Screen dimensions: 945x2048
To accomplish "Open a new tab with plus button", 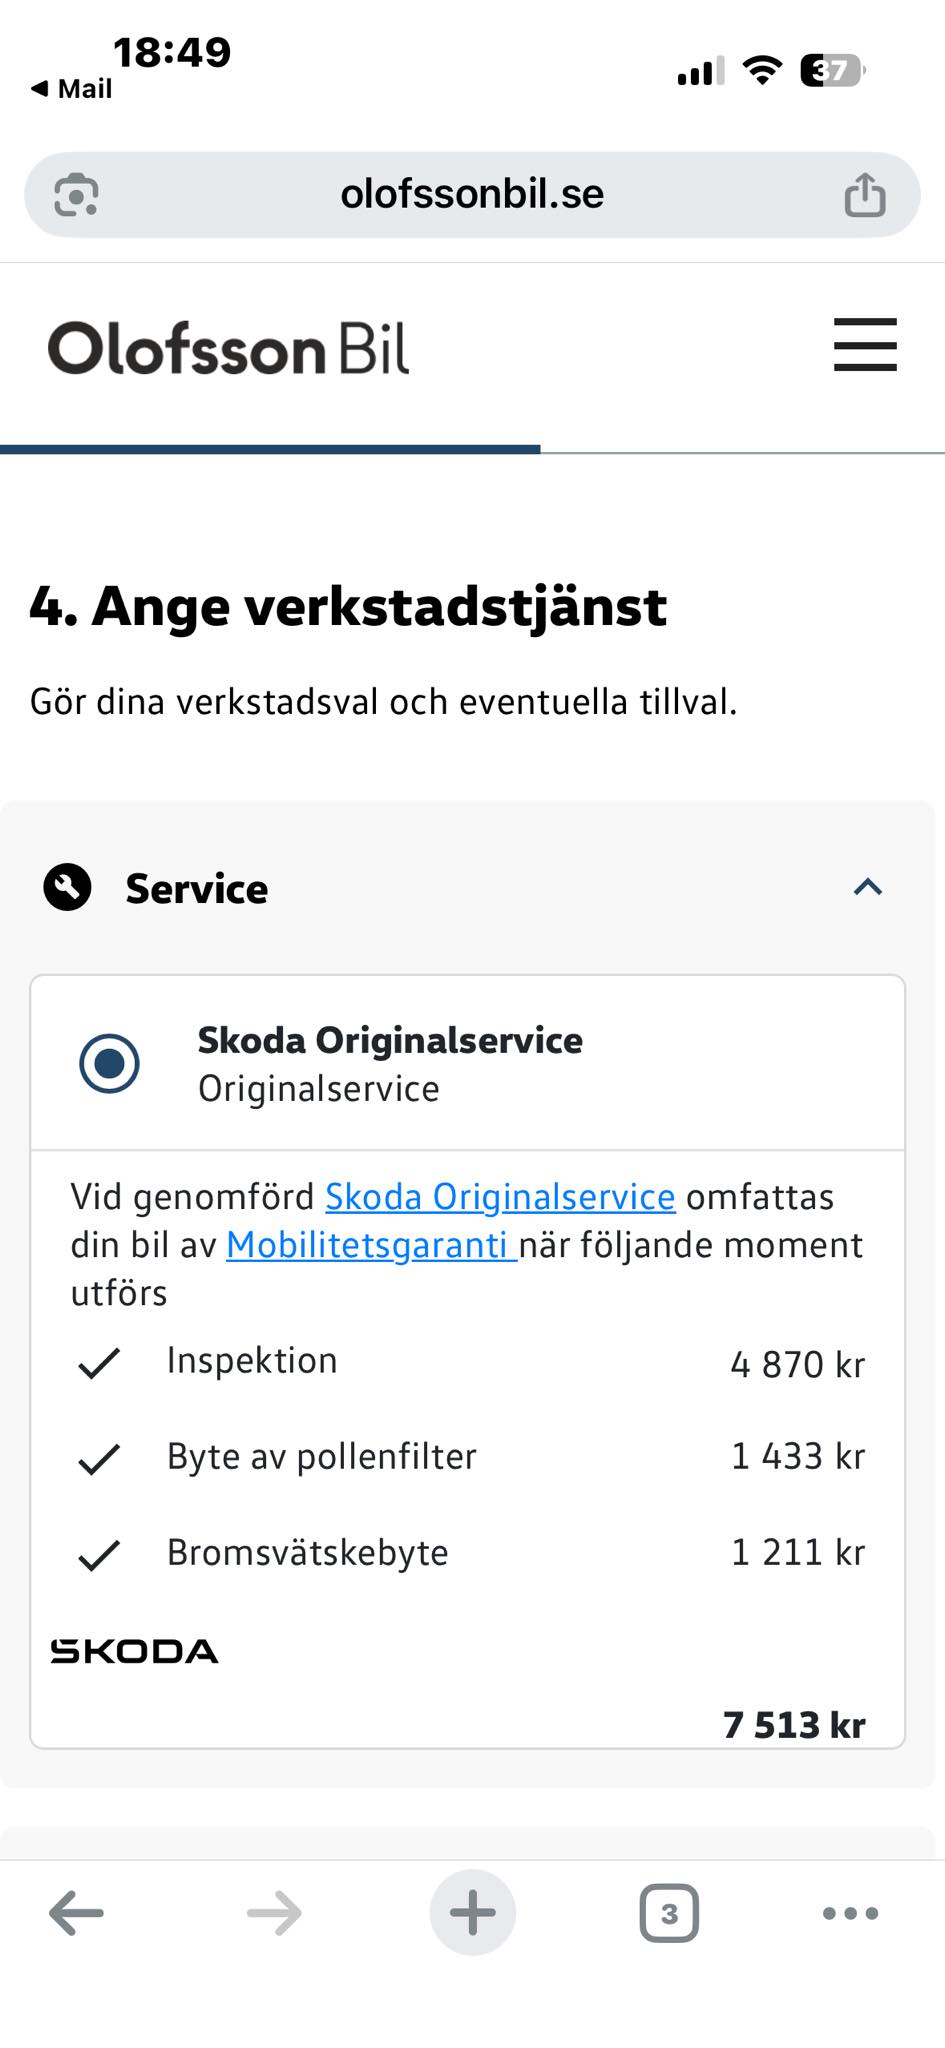I will (x=472, y=1913).
